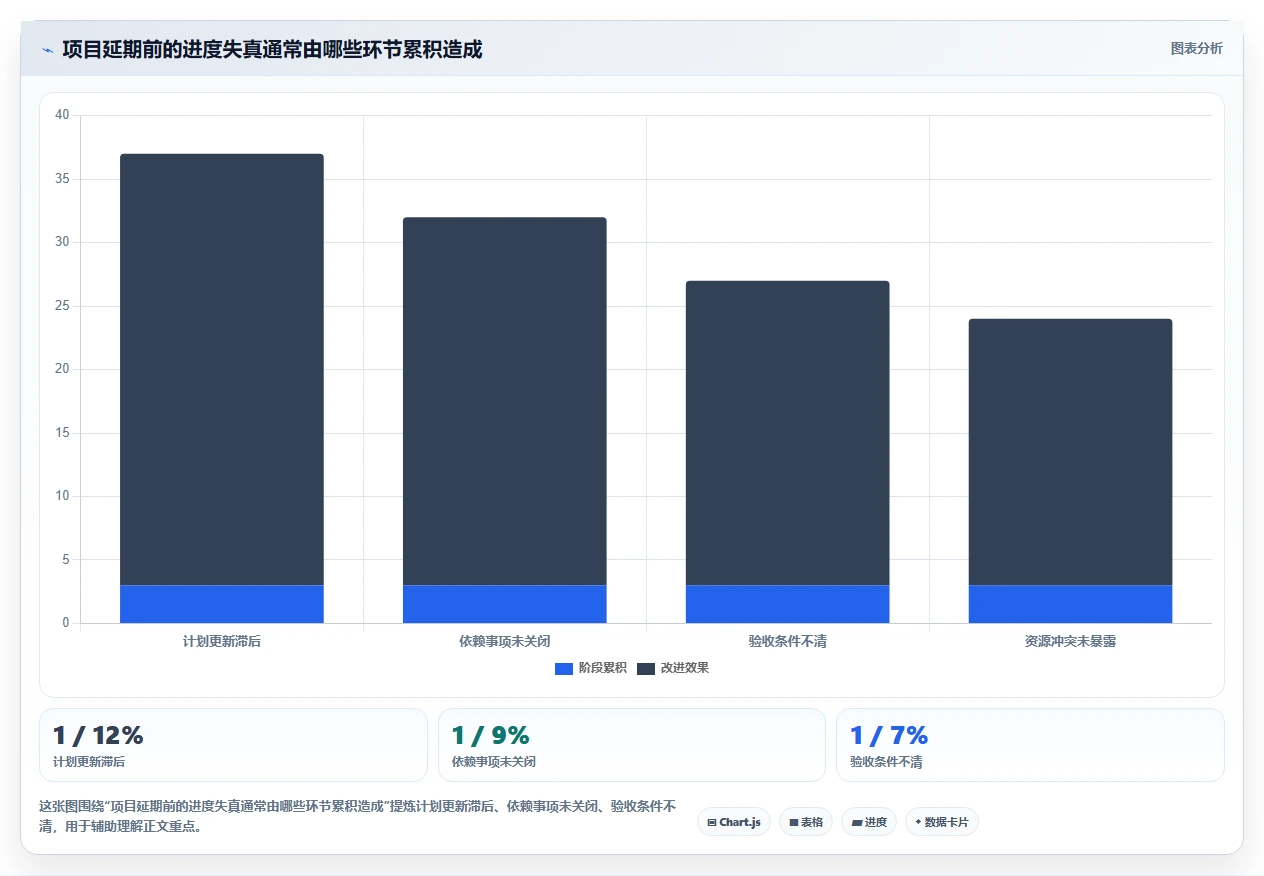Click the y-axis value 40
Viewport: 1264px width, 876px height.
(x=62, y=115)
